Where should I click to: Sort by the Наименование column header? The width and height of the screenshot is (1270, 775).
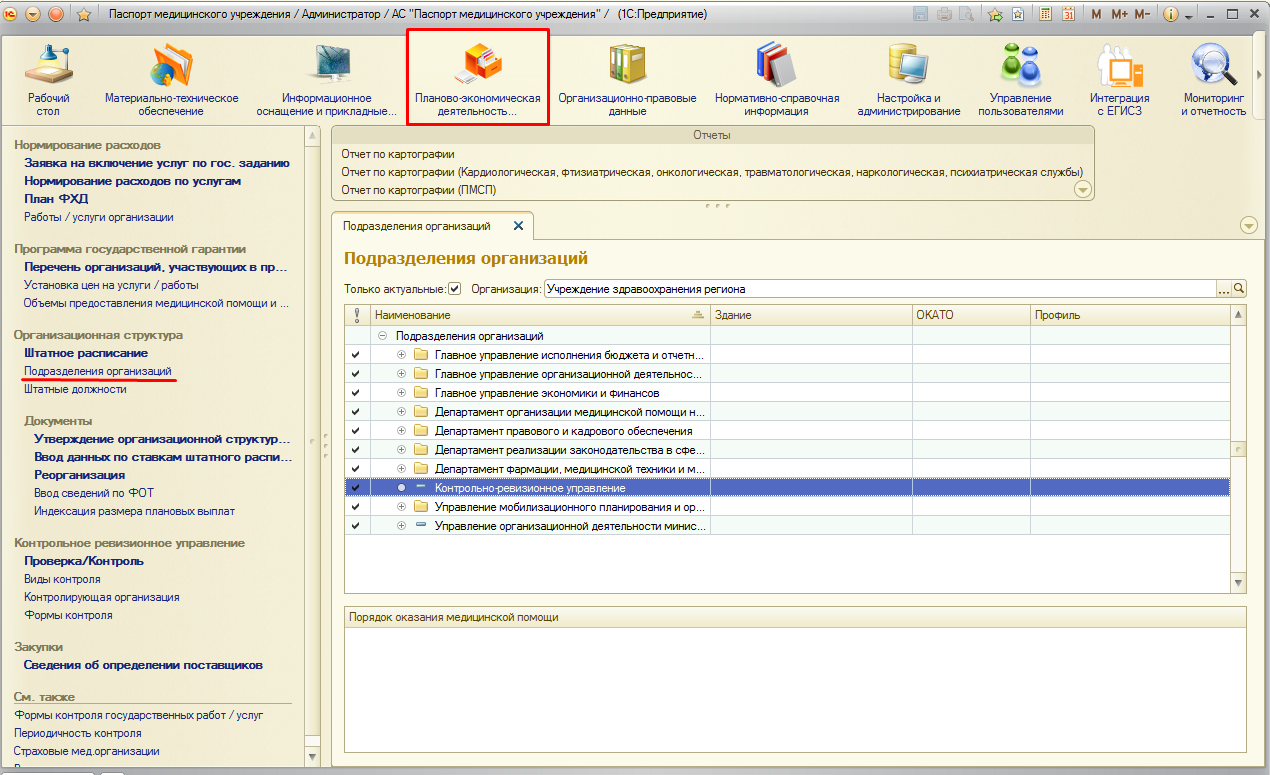tap(412, 315)
